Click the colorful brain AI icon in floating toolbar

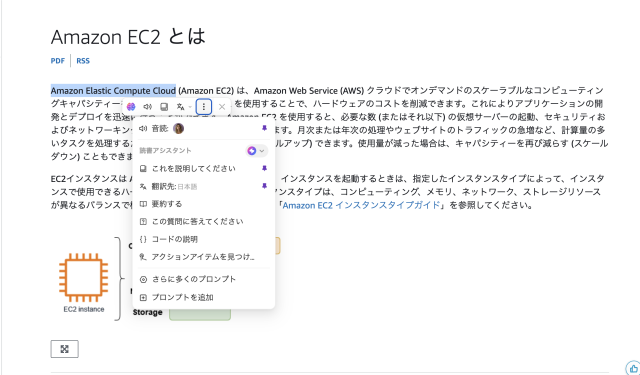(131, 107)
